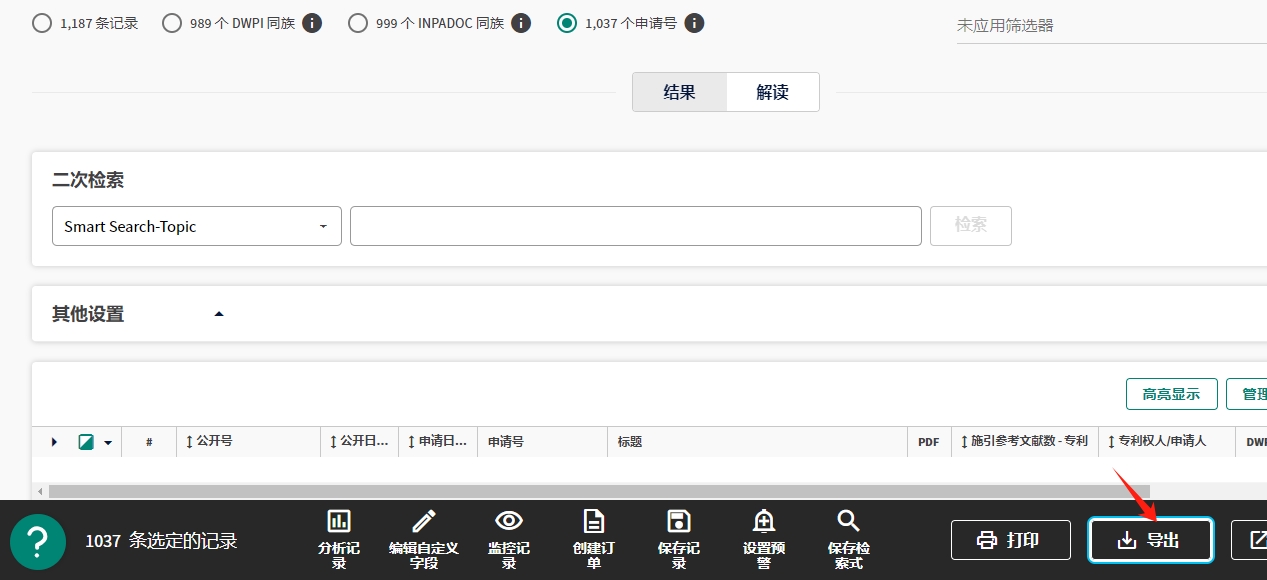Screen dimensions: 1267x580
Task: Open 设置预警 bell icon
Action: pyautogui.click(x=764, y=521)
